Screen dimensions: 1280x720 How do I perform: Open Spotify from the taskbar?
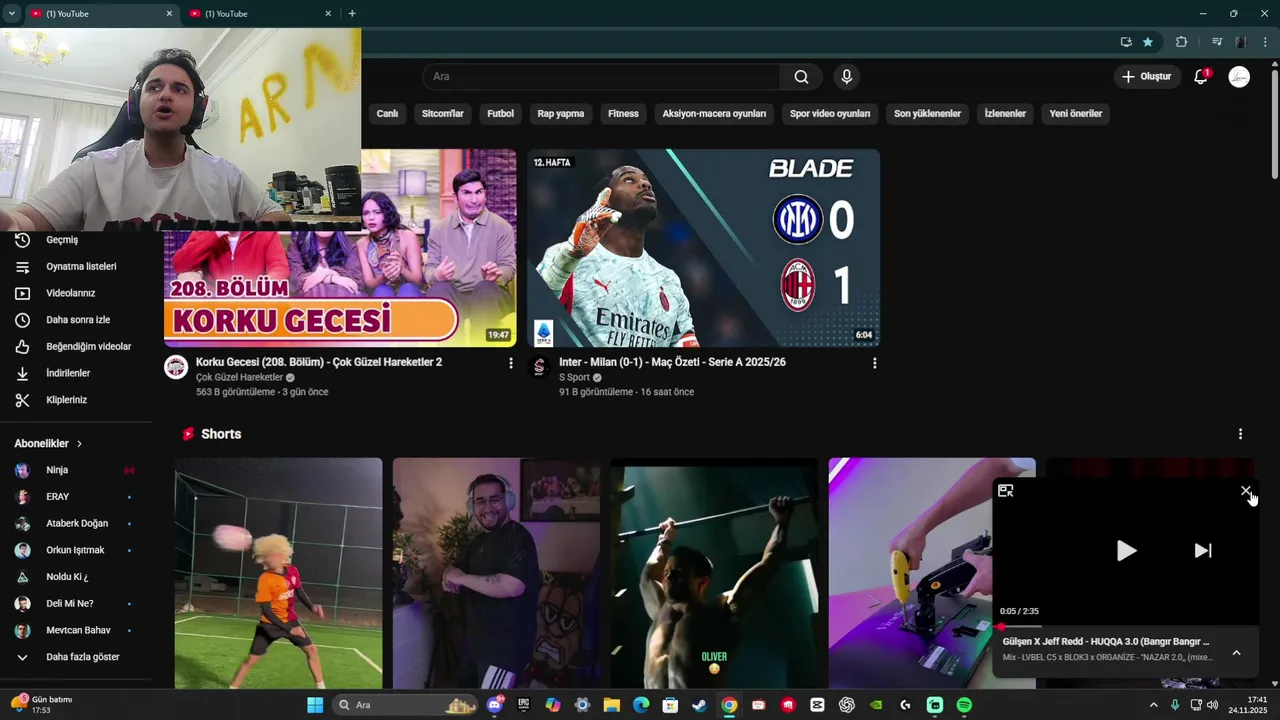click(x=964, y=705)
